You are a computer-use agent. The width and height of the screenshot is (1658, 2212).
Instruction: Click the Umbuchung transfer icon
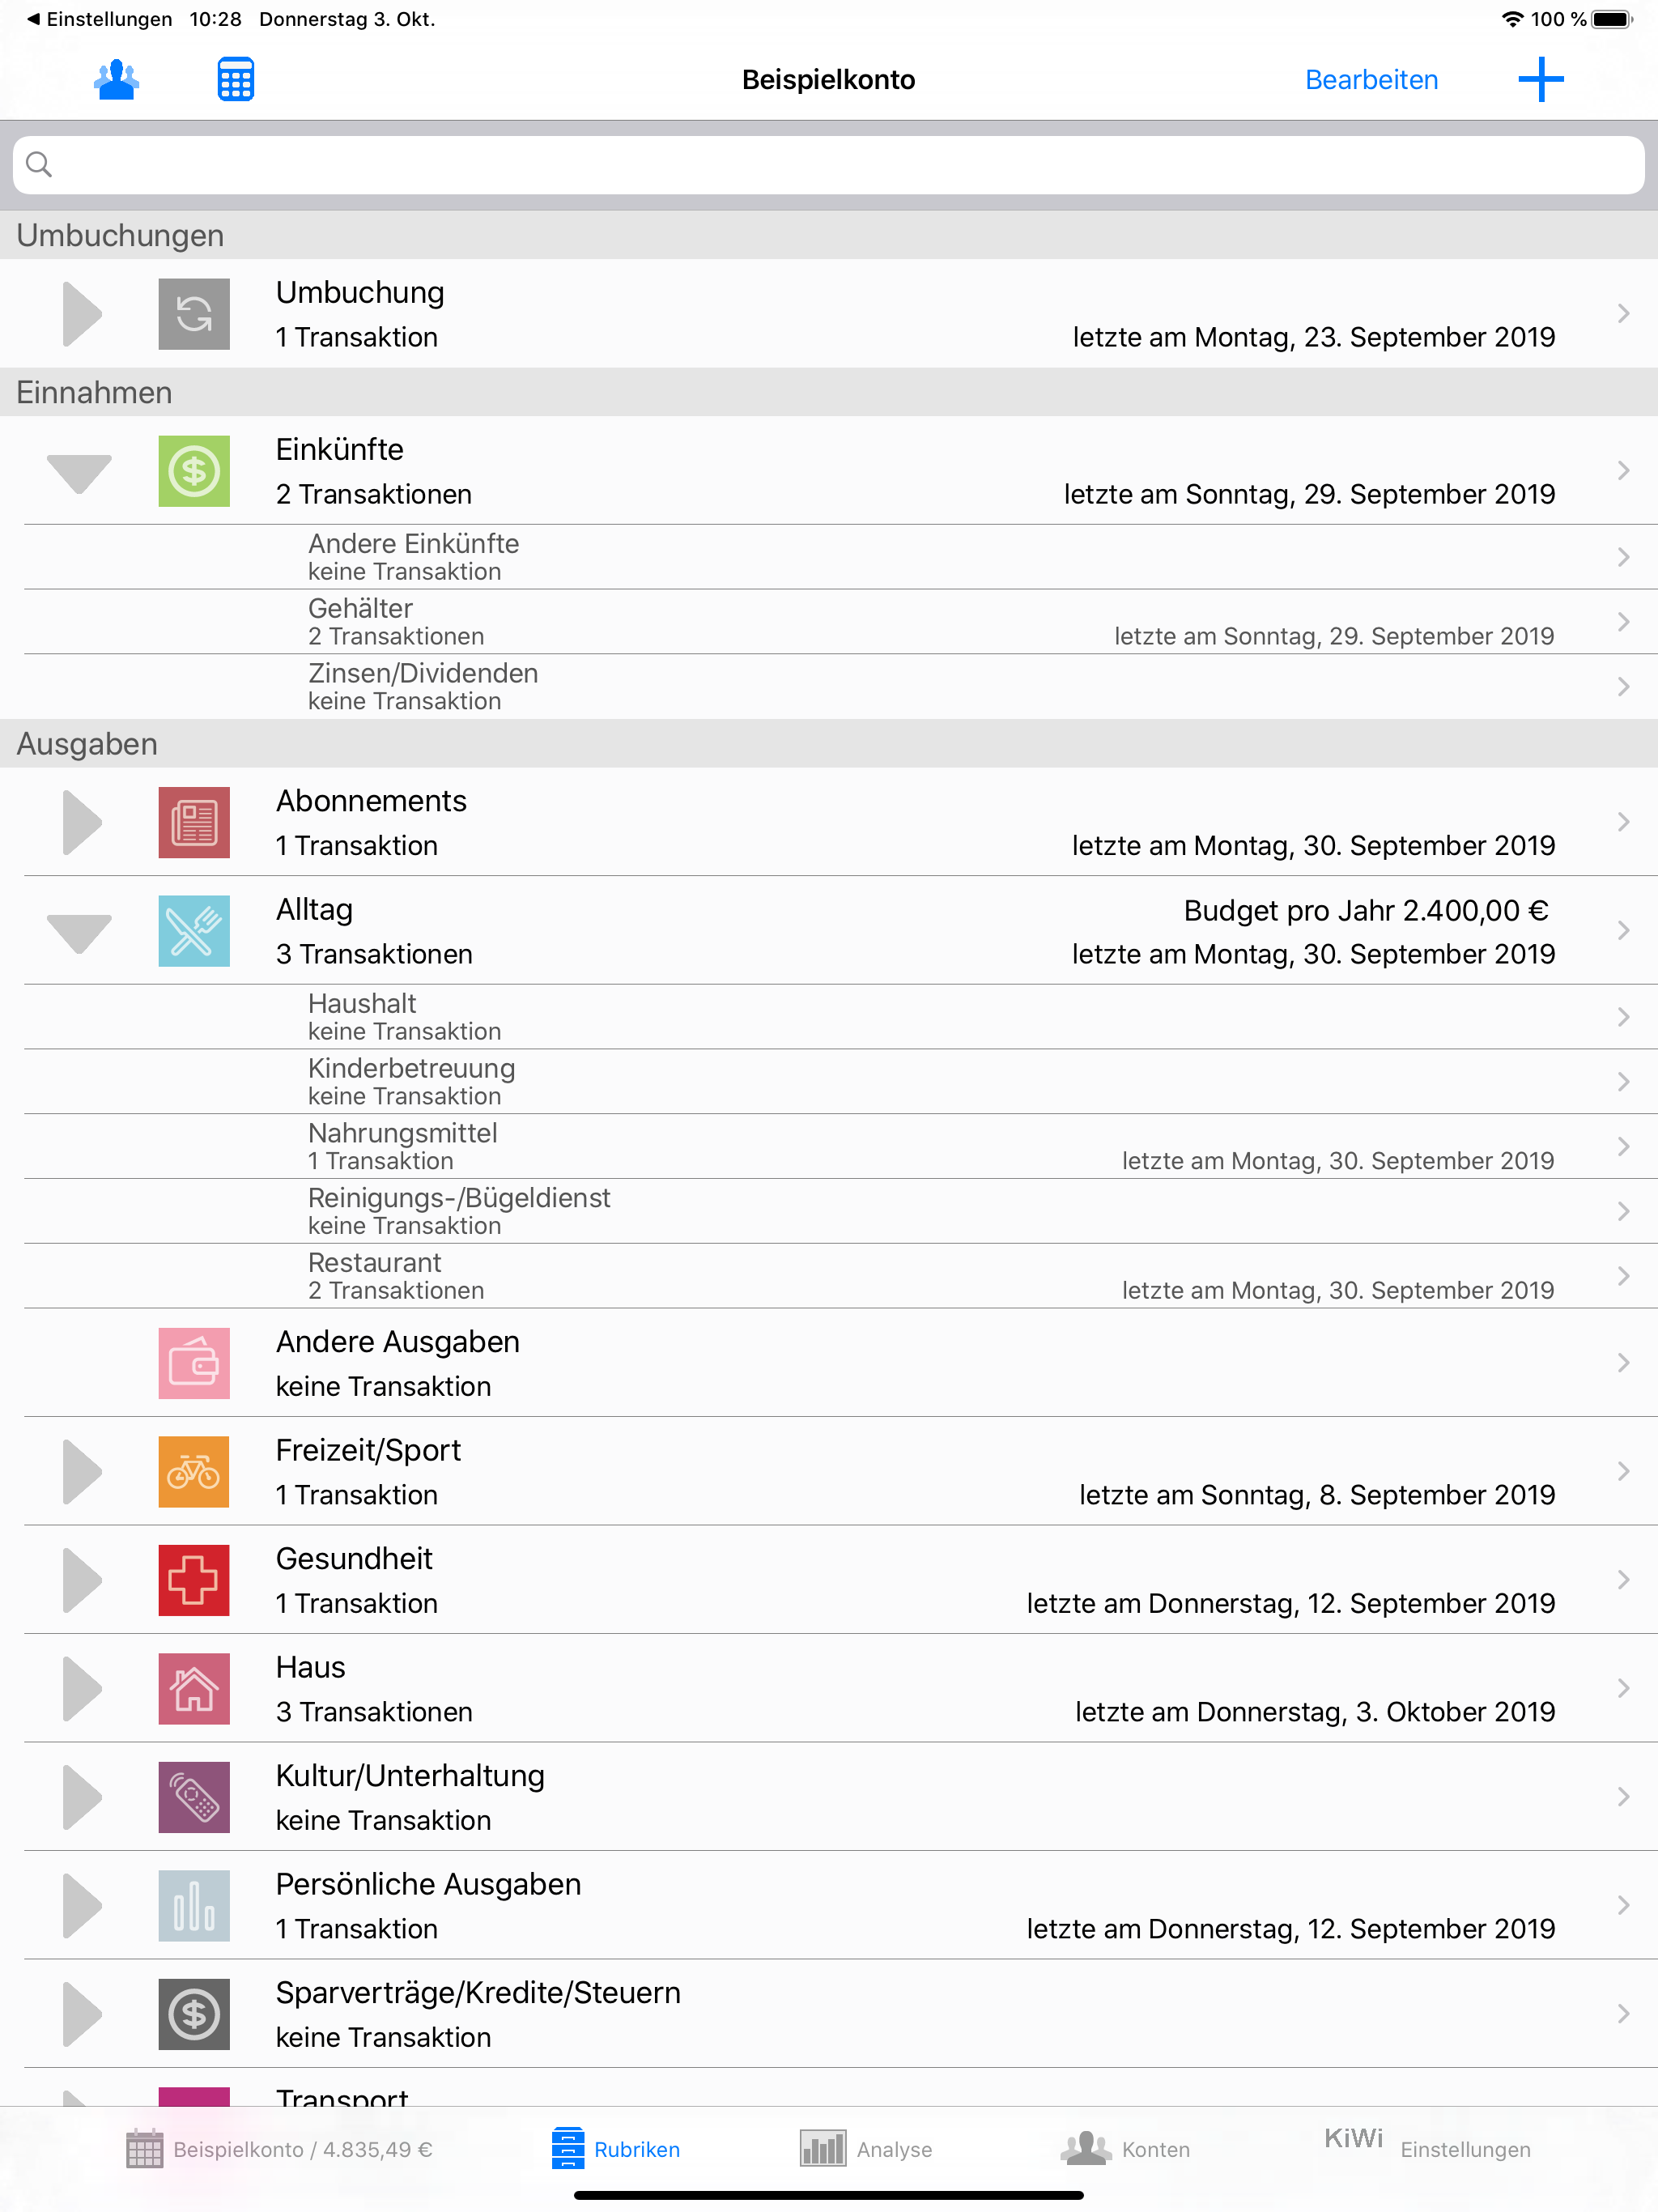(x=193, y=313)
